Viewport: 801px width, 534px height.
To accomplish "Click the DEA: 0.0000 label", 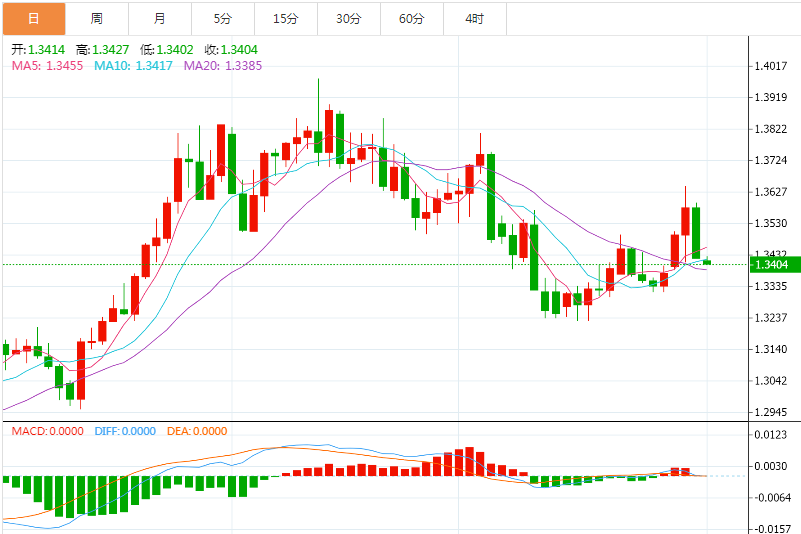I will tap(197, 431).
